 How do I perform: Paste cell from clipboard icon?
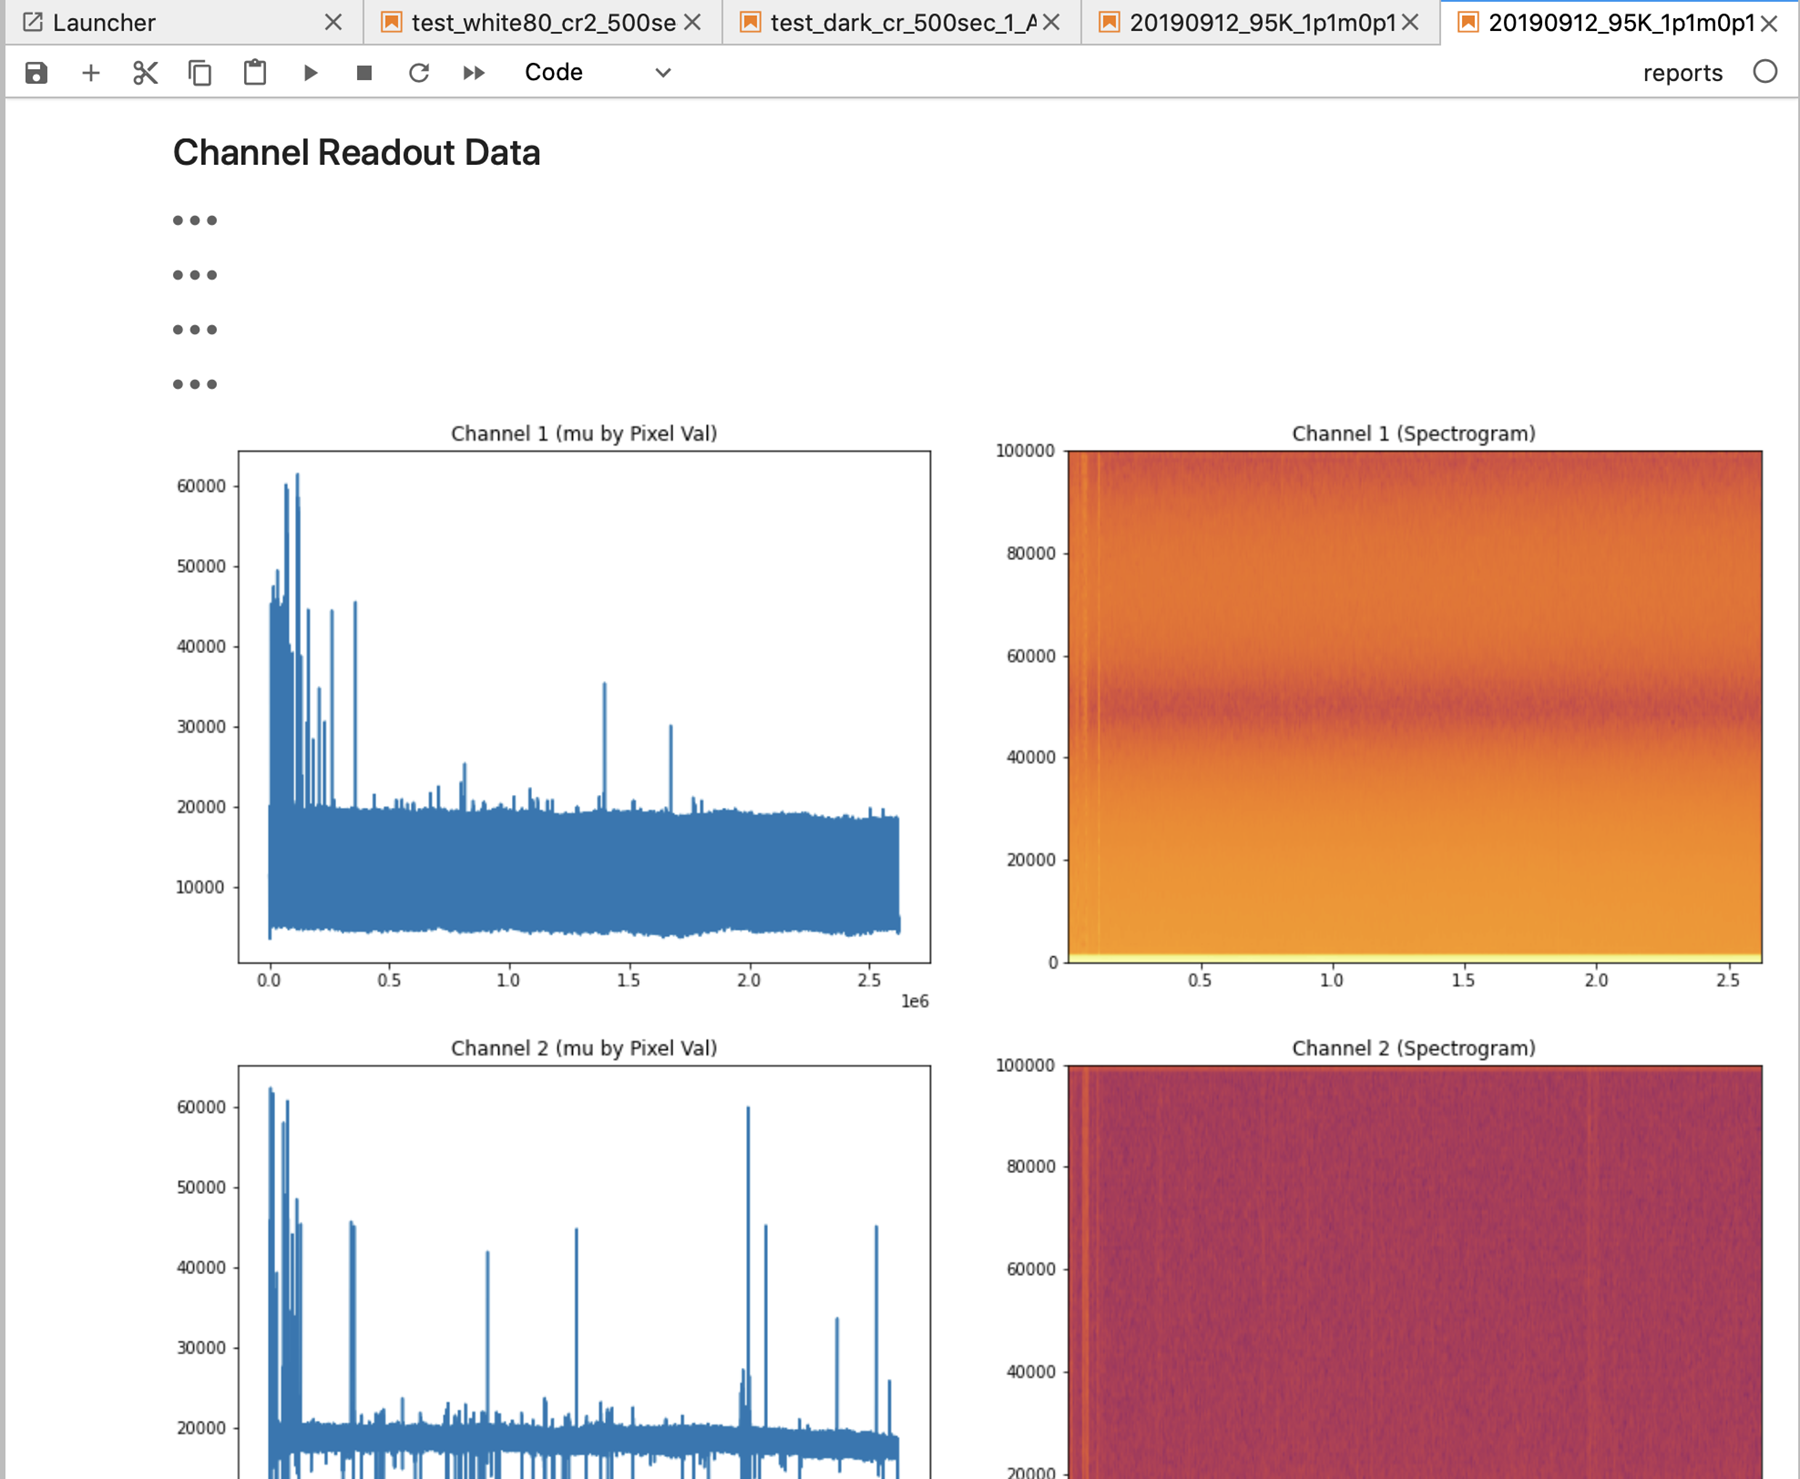tap(255, 73)
